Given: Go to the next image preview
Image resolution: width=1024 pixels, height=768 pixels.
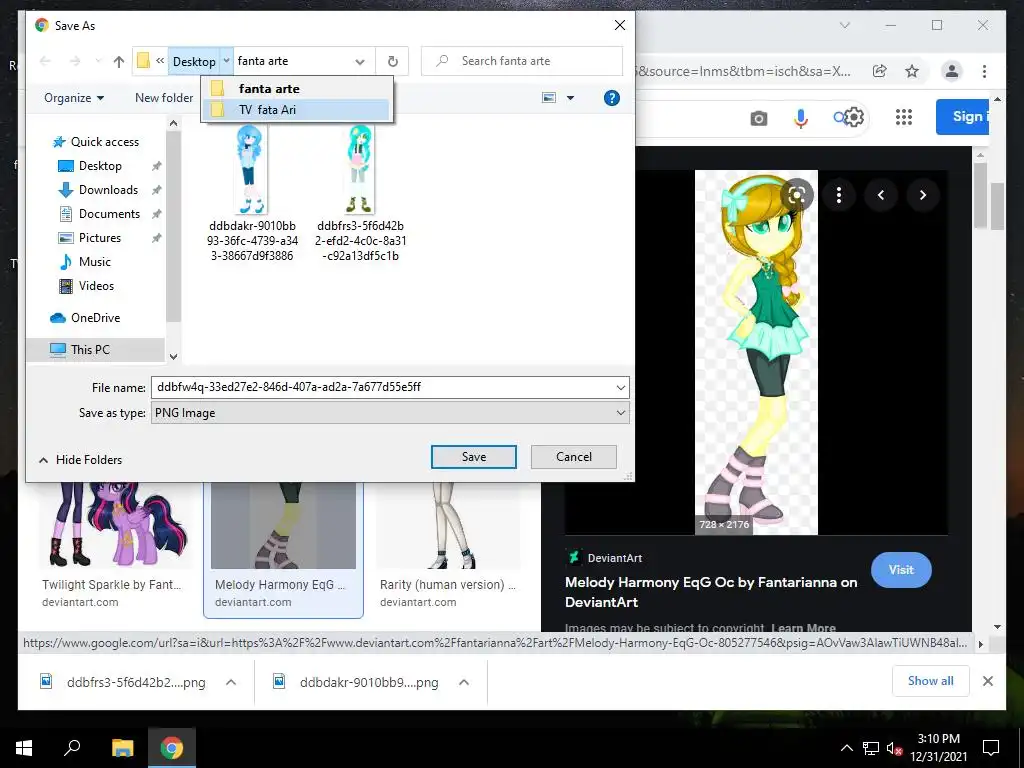Looking at the screenshot, I should pos(923,195).
